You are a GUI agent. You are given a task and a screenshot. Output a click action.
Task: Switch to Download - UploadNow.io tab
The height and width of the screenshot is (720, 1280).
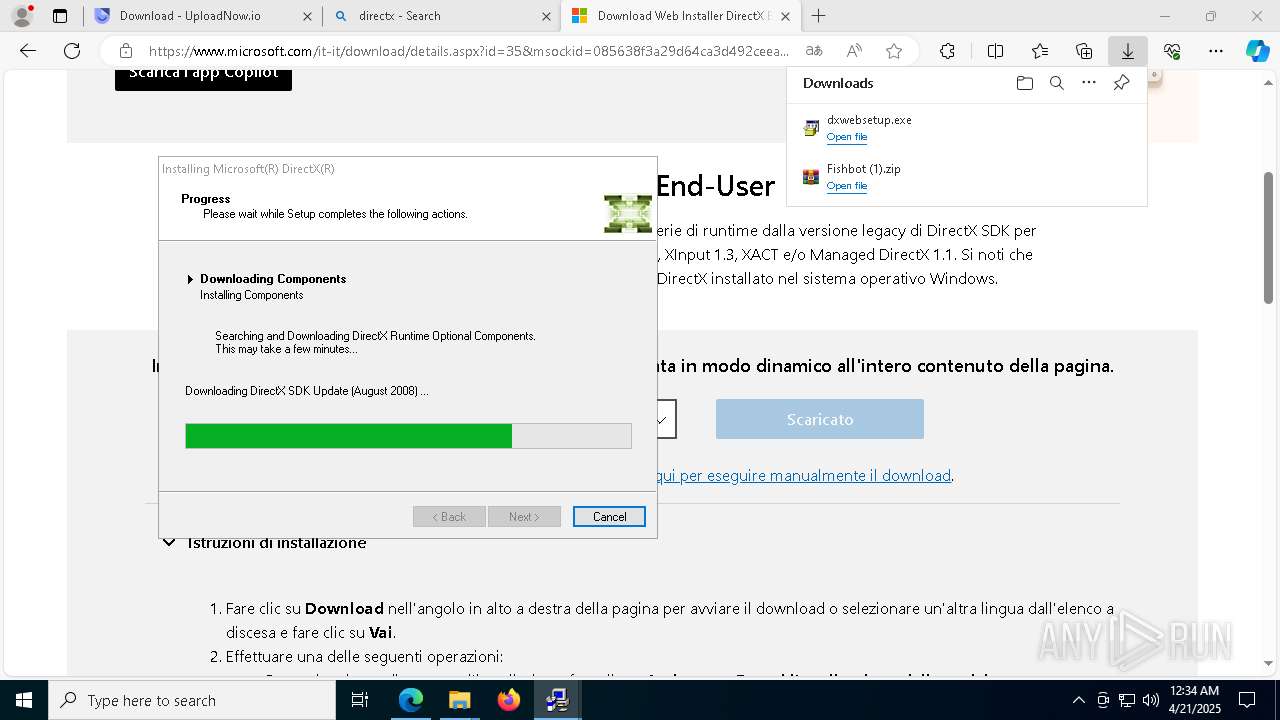pos(203,16)
